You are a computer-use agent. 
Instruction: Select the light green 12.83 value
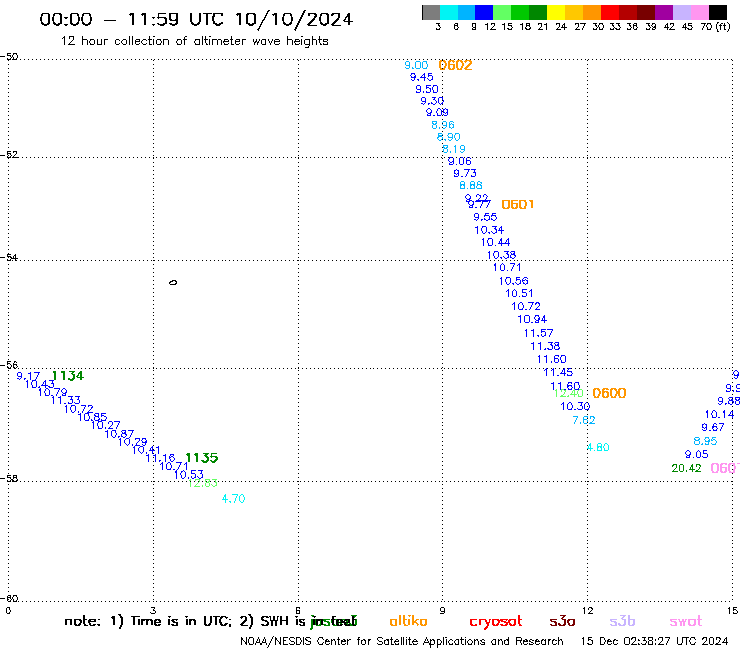pyautogui.click(x=203, y=483)
